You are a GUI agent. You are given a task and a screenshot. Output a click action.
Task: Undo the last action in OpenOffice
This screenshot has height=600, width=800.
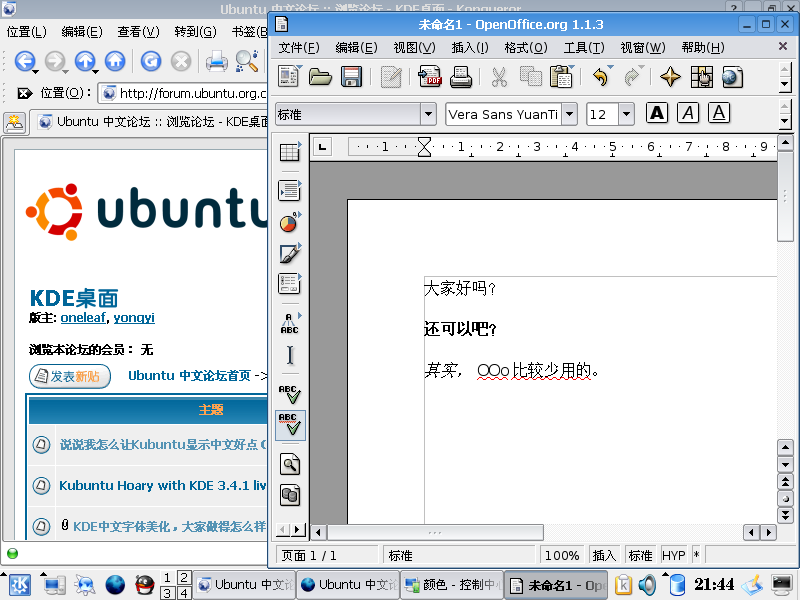[601, 77]
